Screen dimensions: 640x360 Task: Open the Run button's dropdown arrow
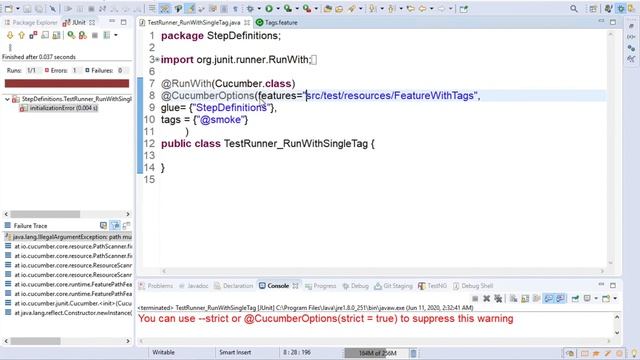(278, 9)
